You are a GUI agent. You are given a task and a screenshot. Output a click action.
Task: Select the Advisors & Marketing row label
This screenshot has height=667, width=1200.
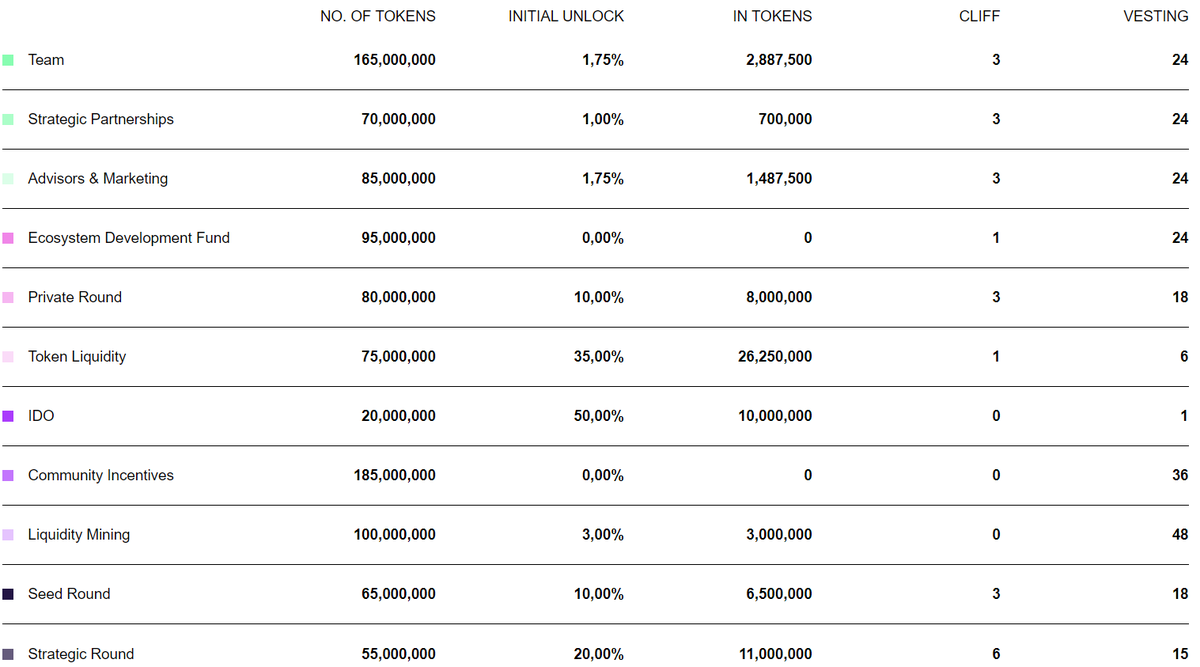[x=98, y=179]
